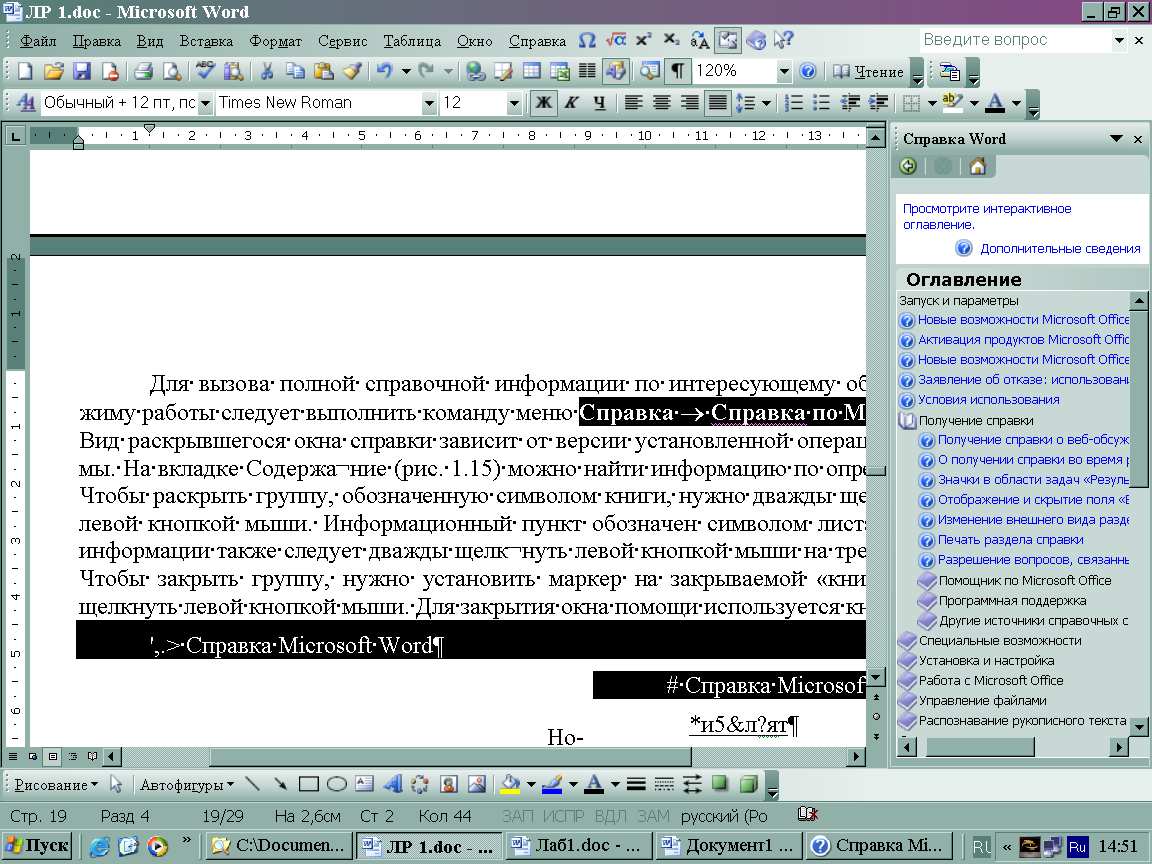Open the Правка menu
The image size is (1152, 864).
coord(96,41)
